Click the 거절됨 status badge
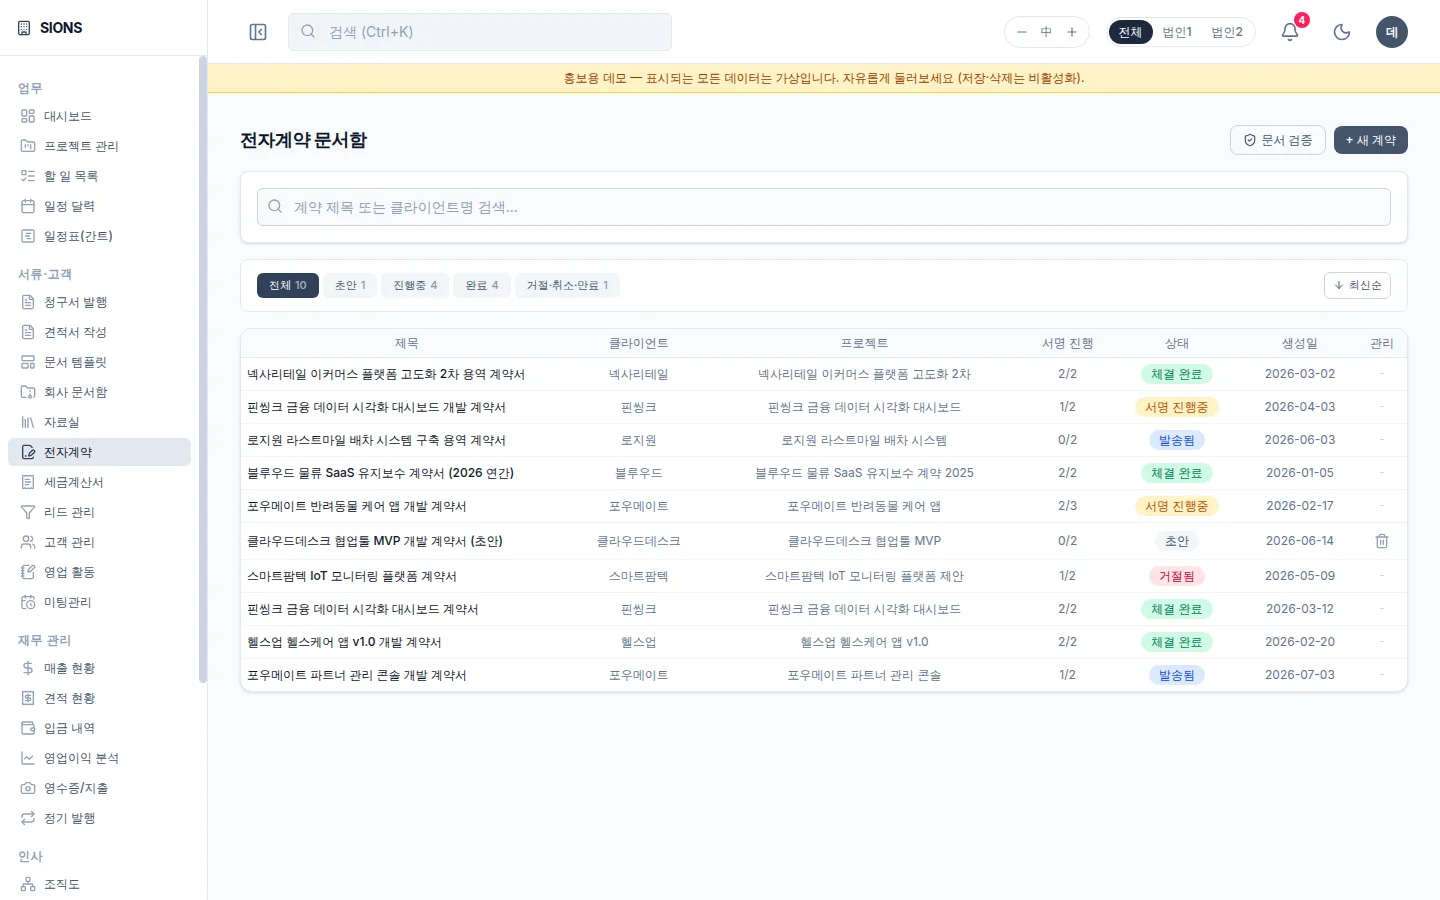The height and width of the screenshot is (900, 1440). click(x=1177, y=576)
